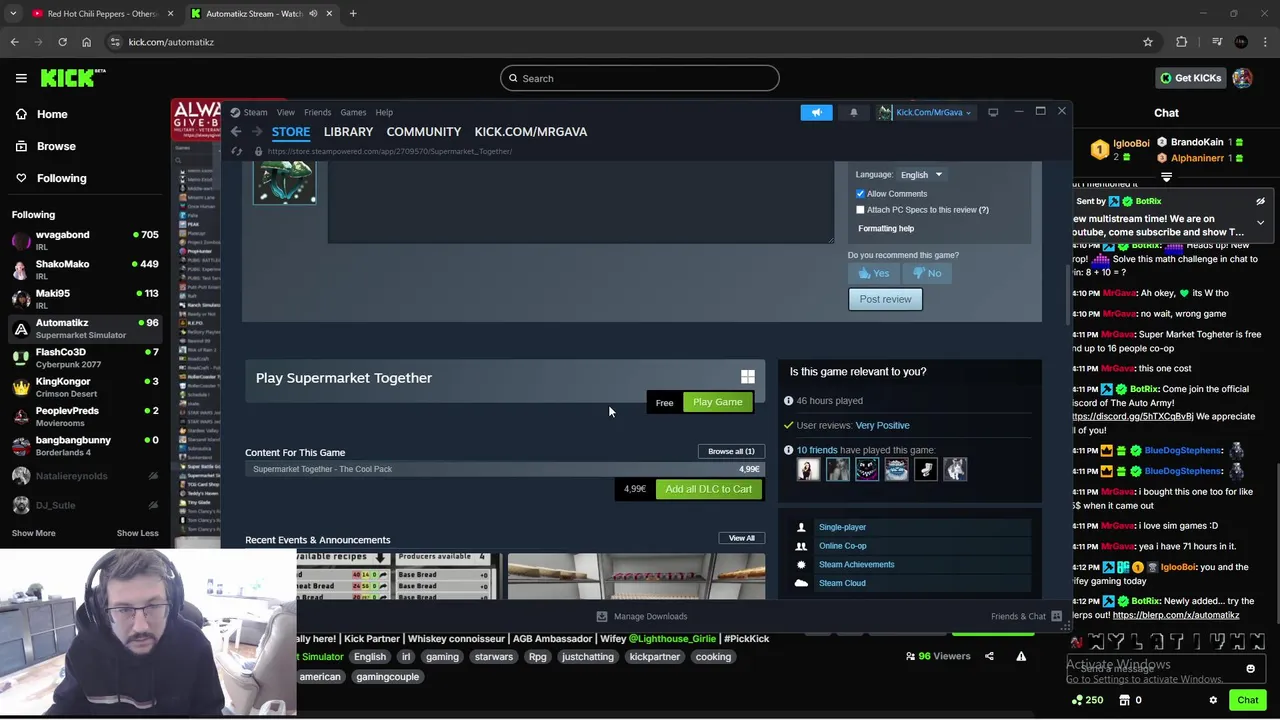Open the chat emoji picker

pyautogui.click(x=1250, y=669)
